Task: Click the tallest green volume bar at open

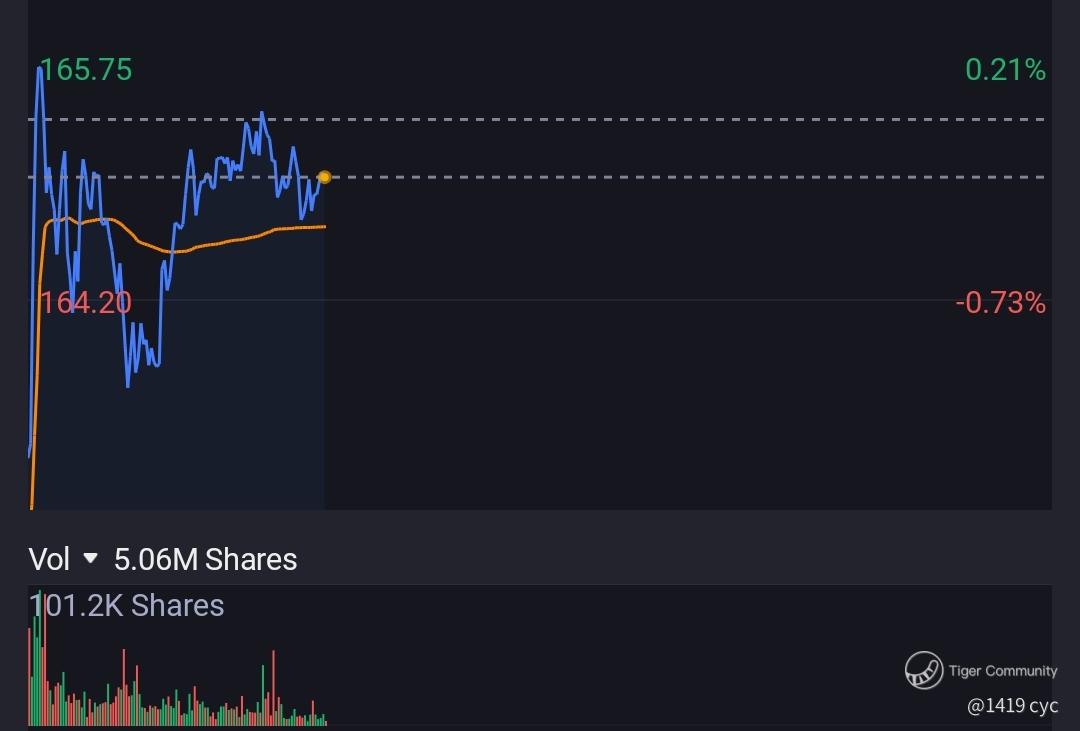Action: click(x=40, y=658)
